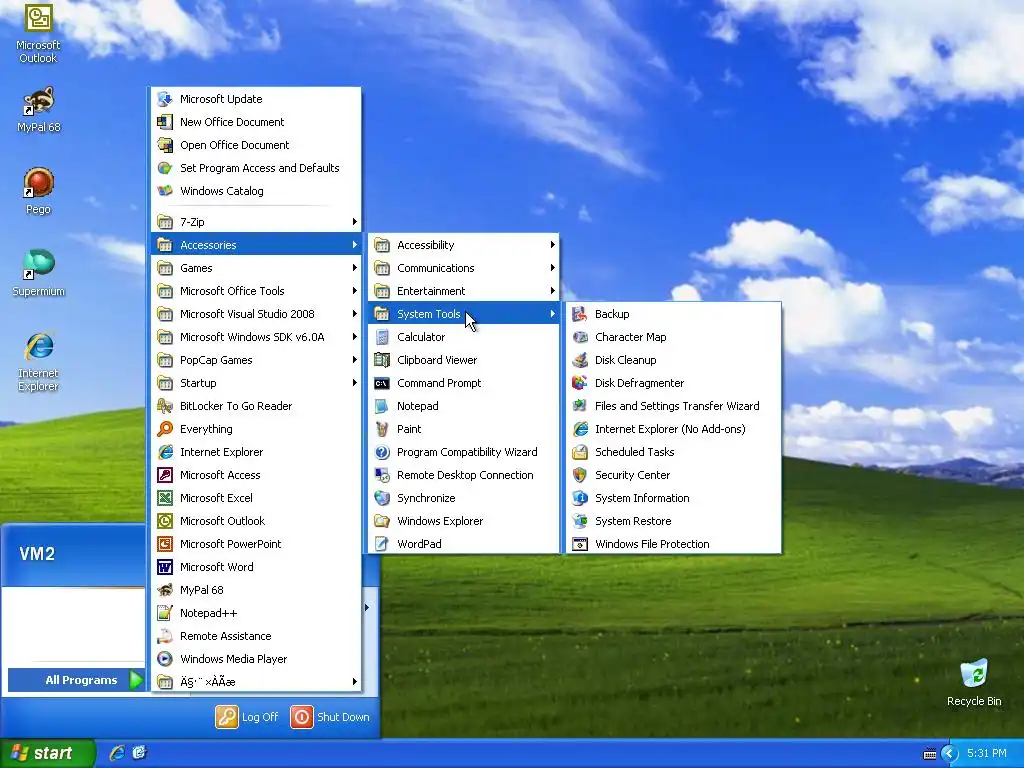Expand the PopCap Games submenu arrow
The image size is (1024, 768).
(355, 360)
